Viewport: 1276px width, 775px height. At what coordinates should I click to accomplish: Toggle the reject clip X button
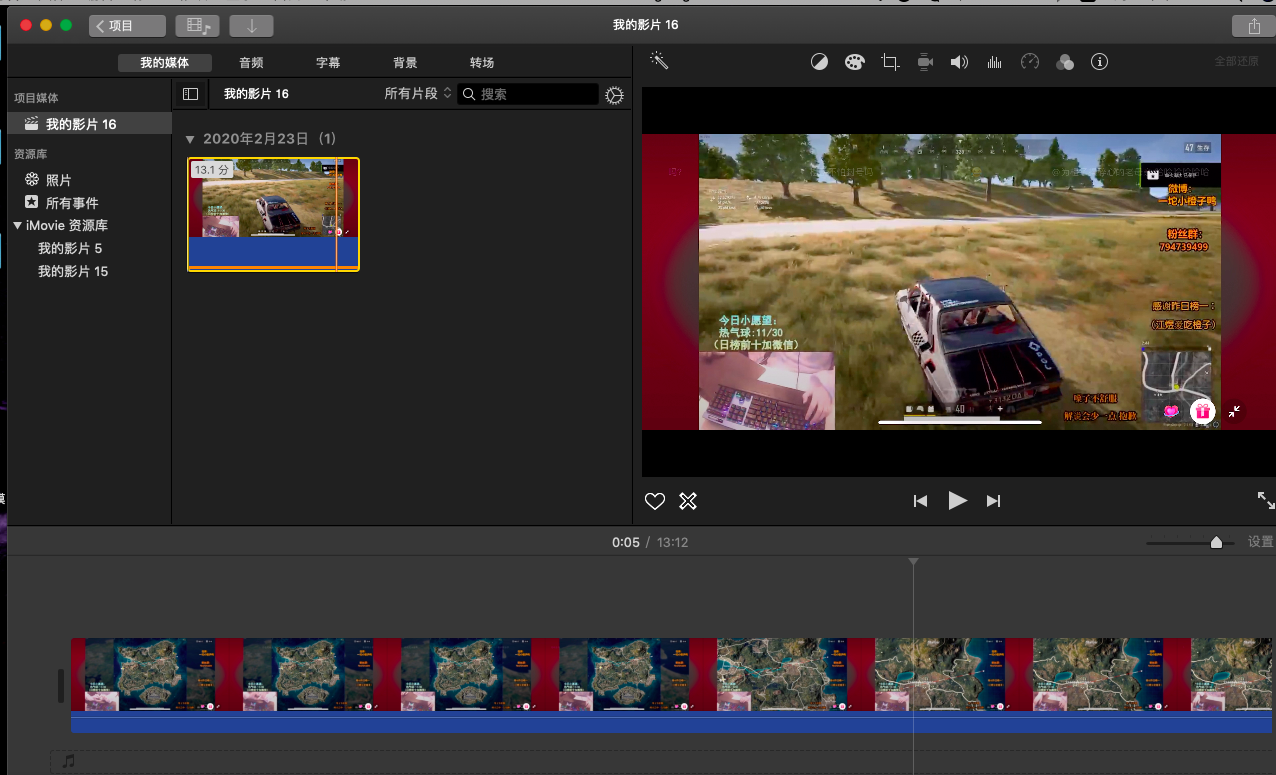pos(688,501)
